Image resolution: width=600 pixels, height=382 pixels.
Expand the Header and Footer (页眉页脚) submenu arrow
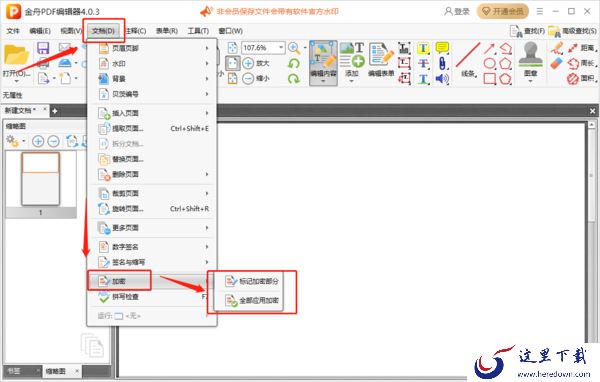point(207,48)
